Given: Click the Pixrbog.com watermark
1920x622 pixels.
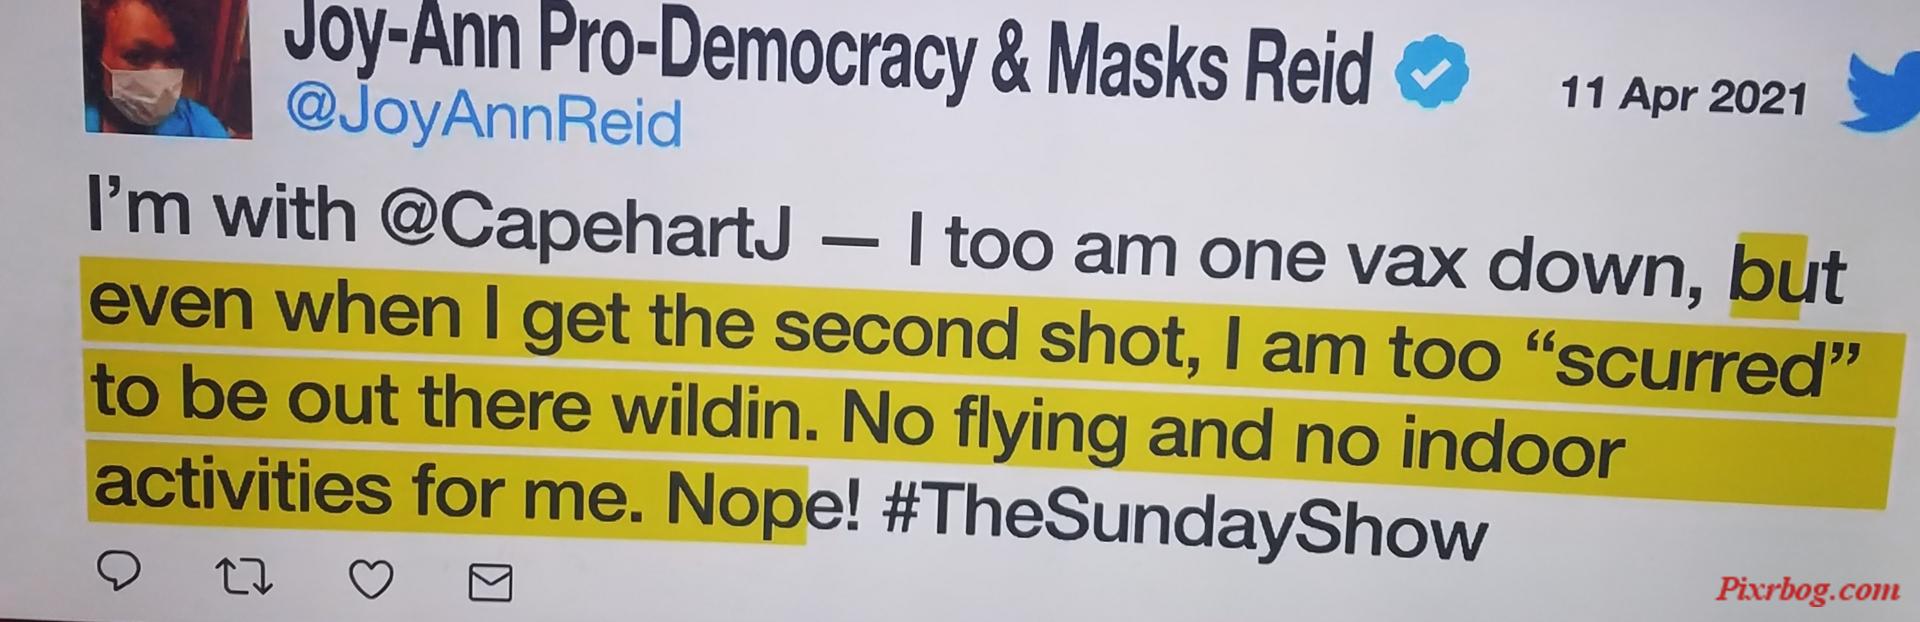Looking at the screenshot, I should pos(1808,589).
